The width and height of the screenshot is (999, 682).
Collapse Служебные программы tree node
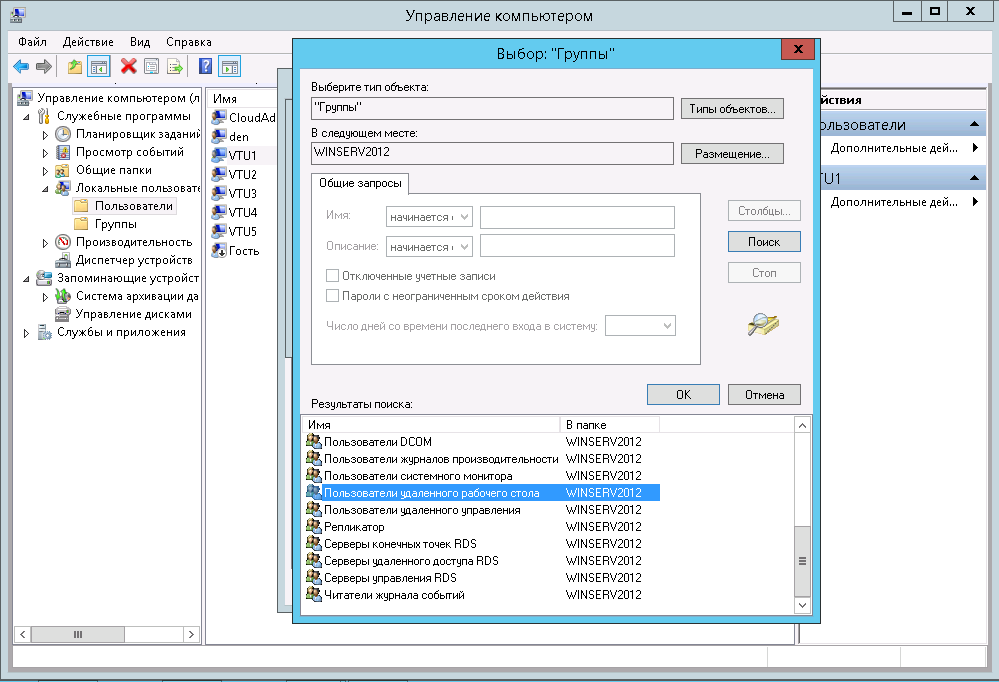(x=26, y=117)
